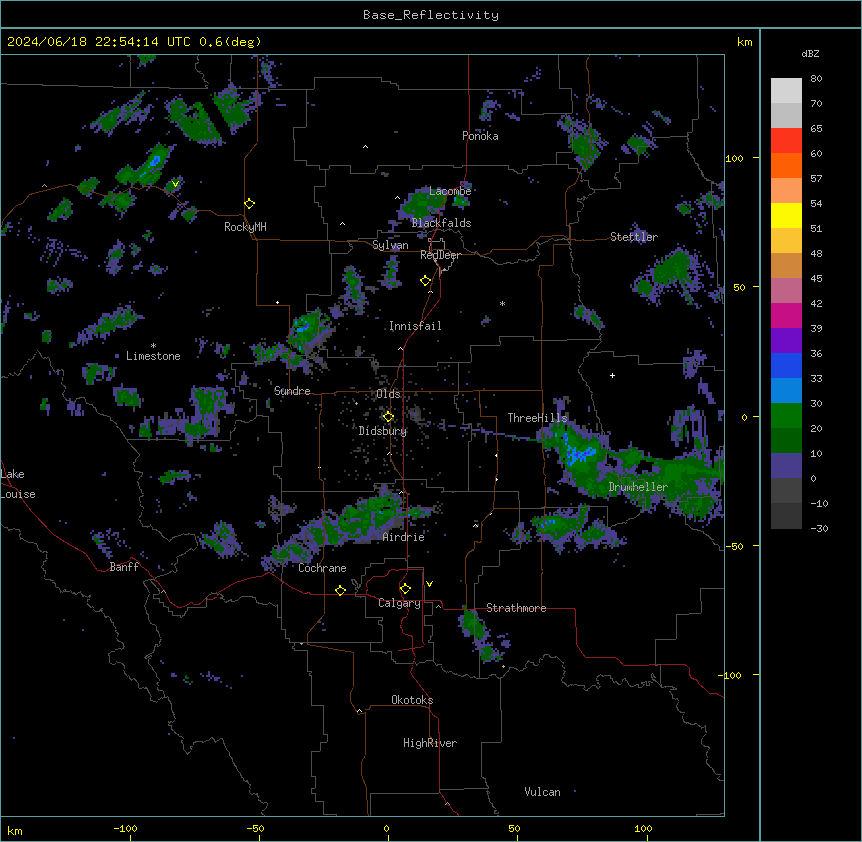Click the magenta swatch in the dBZ scale
Image resolution: width=862 pixels, height=842 pixels.
[786, 315]
